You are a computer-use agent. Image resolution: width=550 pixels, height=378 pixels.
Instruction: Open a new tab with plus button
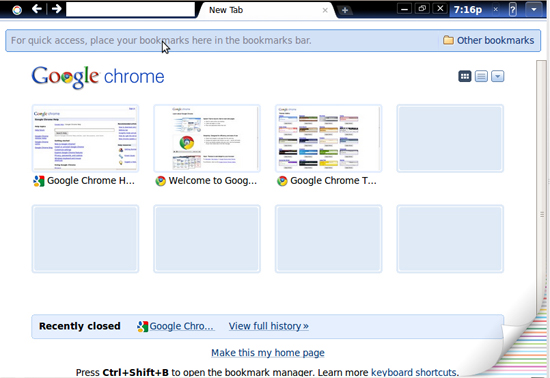tap(345, 11)
